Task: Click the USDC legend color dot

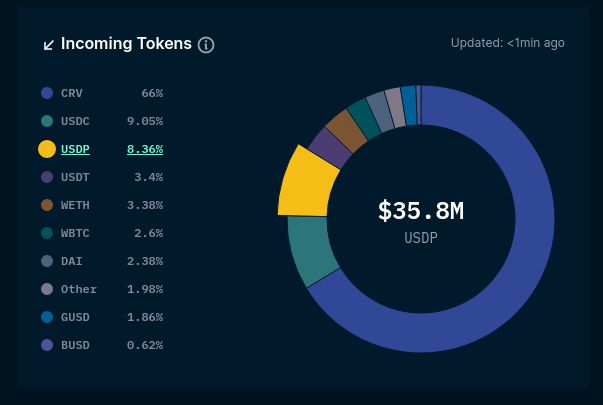Action: click(x=47, y=121)
